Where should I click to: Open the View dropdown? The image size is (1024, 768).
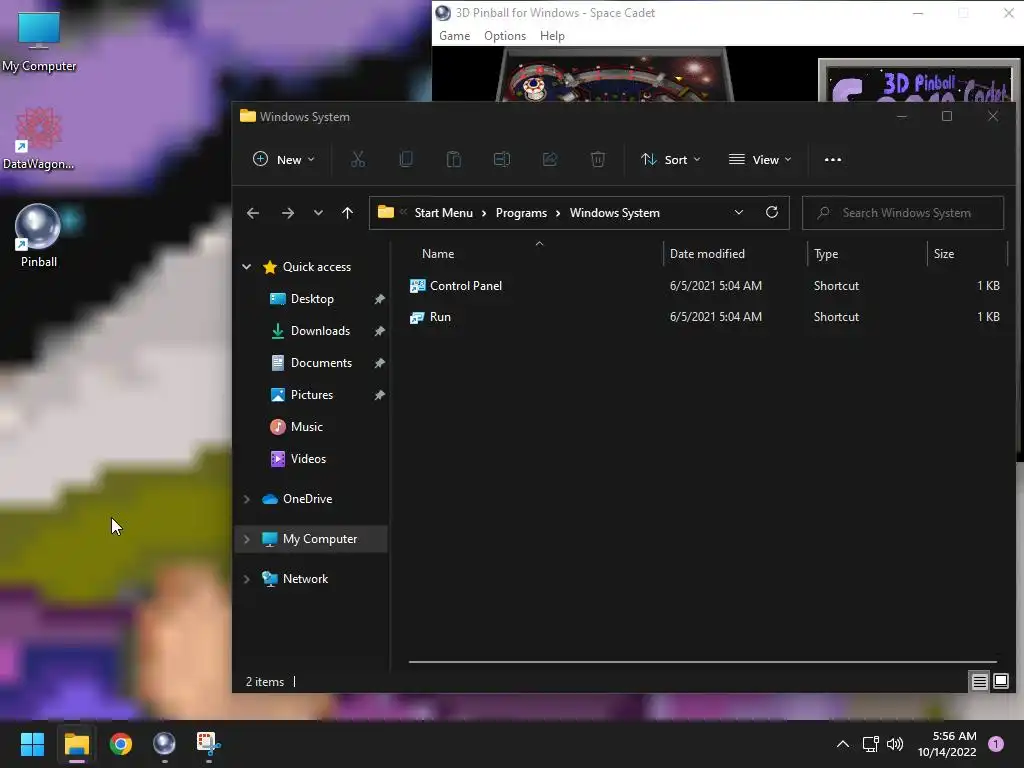[760, 159]
